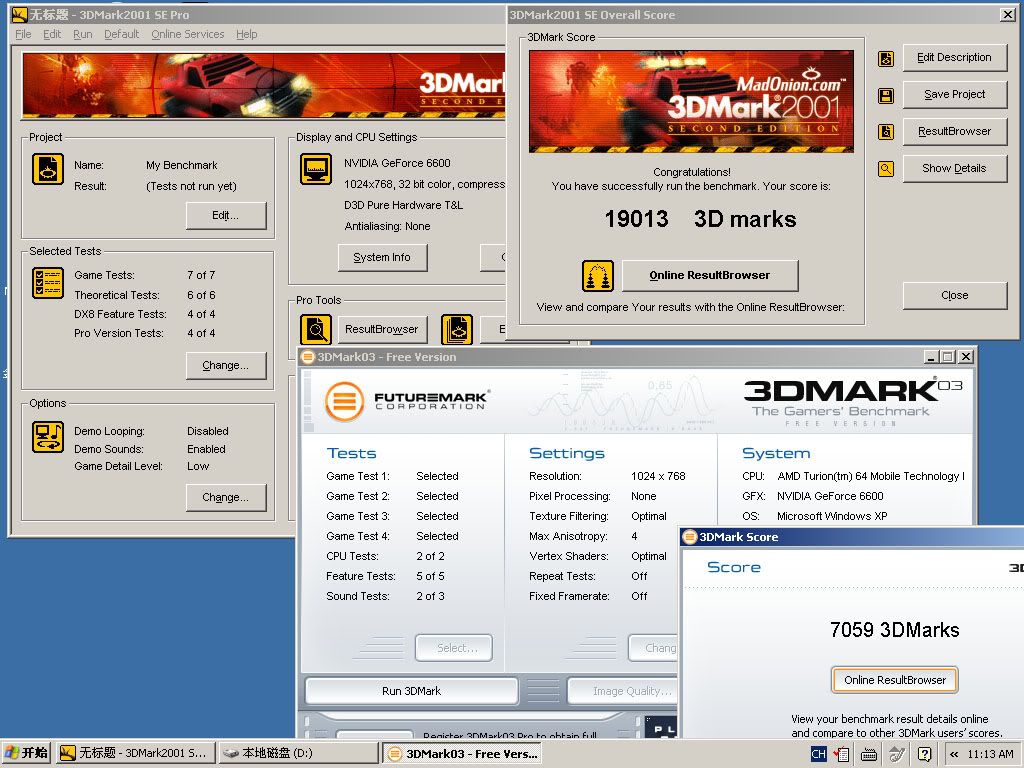Open the File menu in 3DMark2001
The image size is (1024, 768).
(x=23, y=34)
